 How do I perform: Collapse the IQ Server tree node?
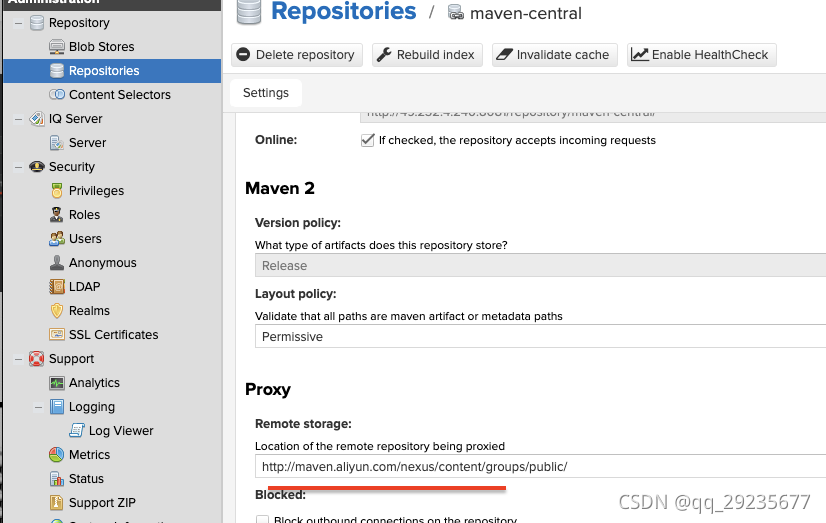pos(18,119)
